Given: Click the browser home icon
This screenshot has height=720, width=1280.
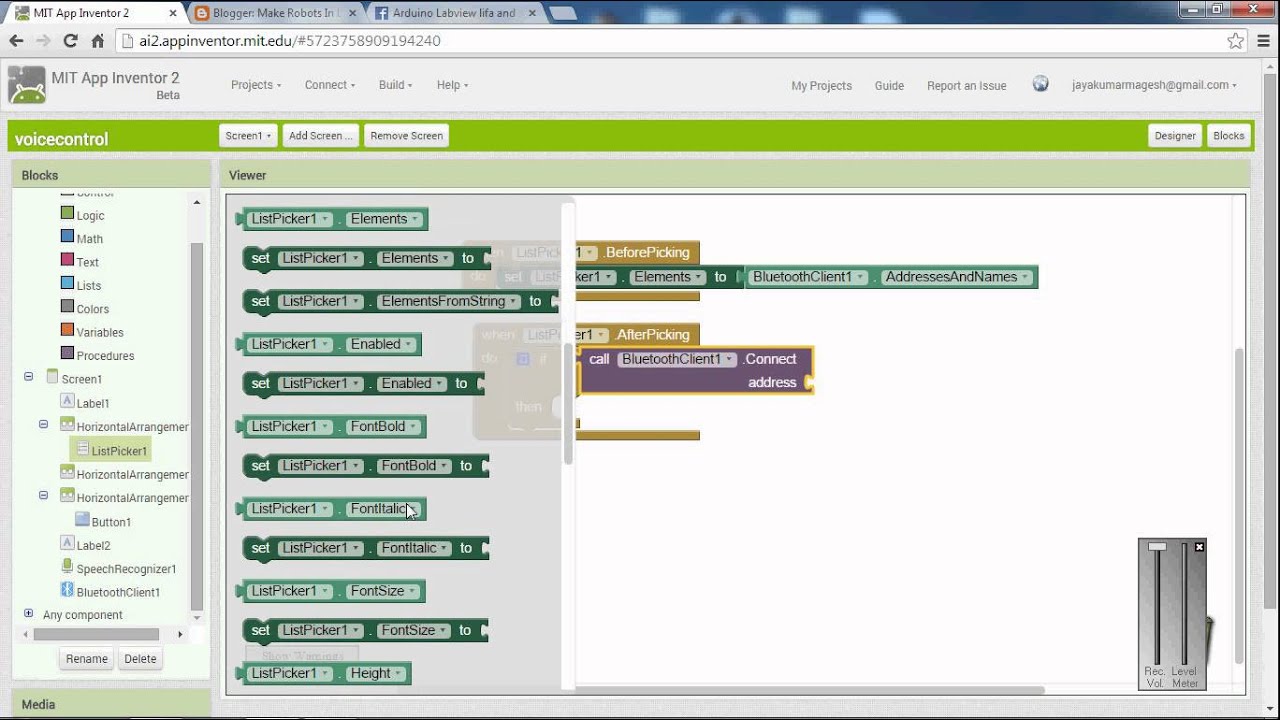Looking at the screenshot, I should [x=97, y=41].
